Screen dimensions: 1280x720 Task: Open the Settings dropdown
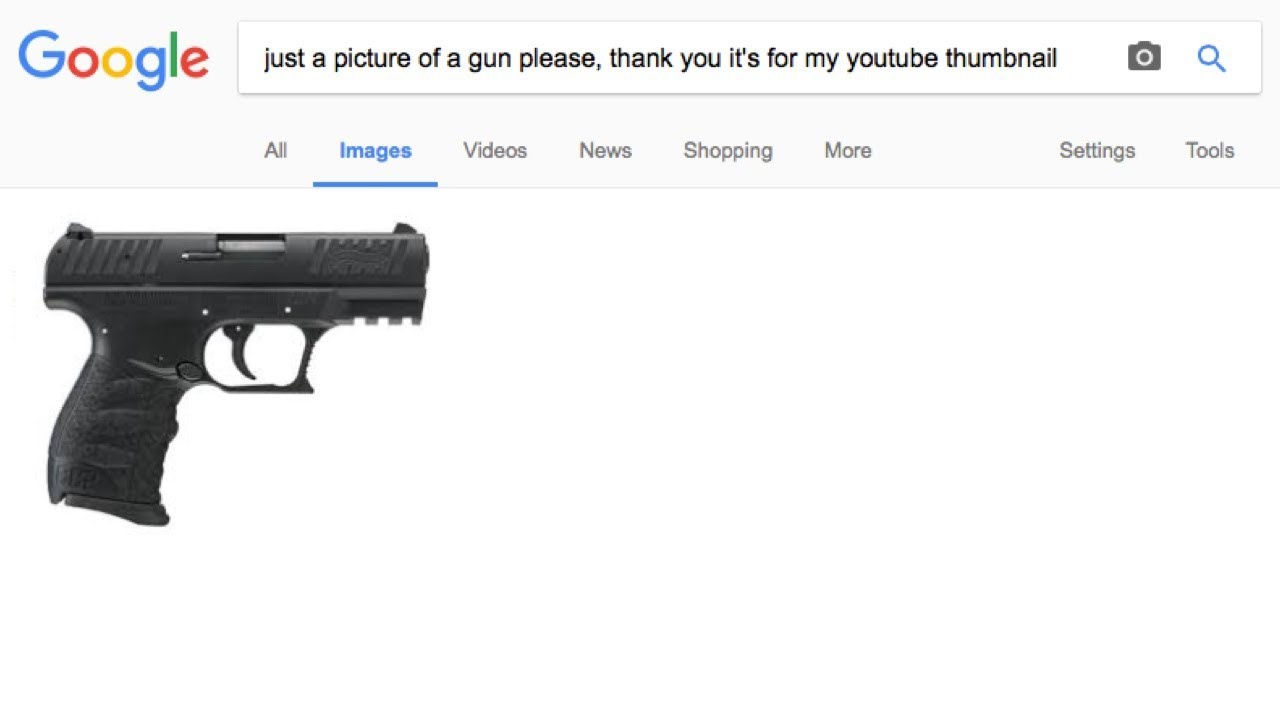coord(1097,151)
